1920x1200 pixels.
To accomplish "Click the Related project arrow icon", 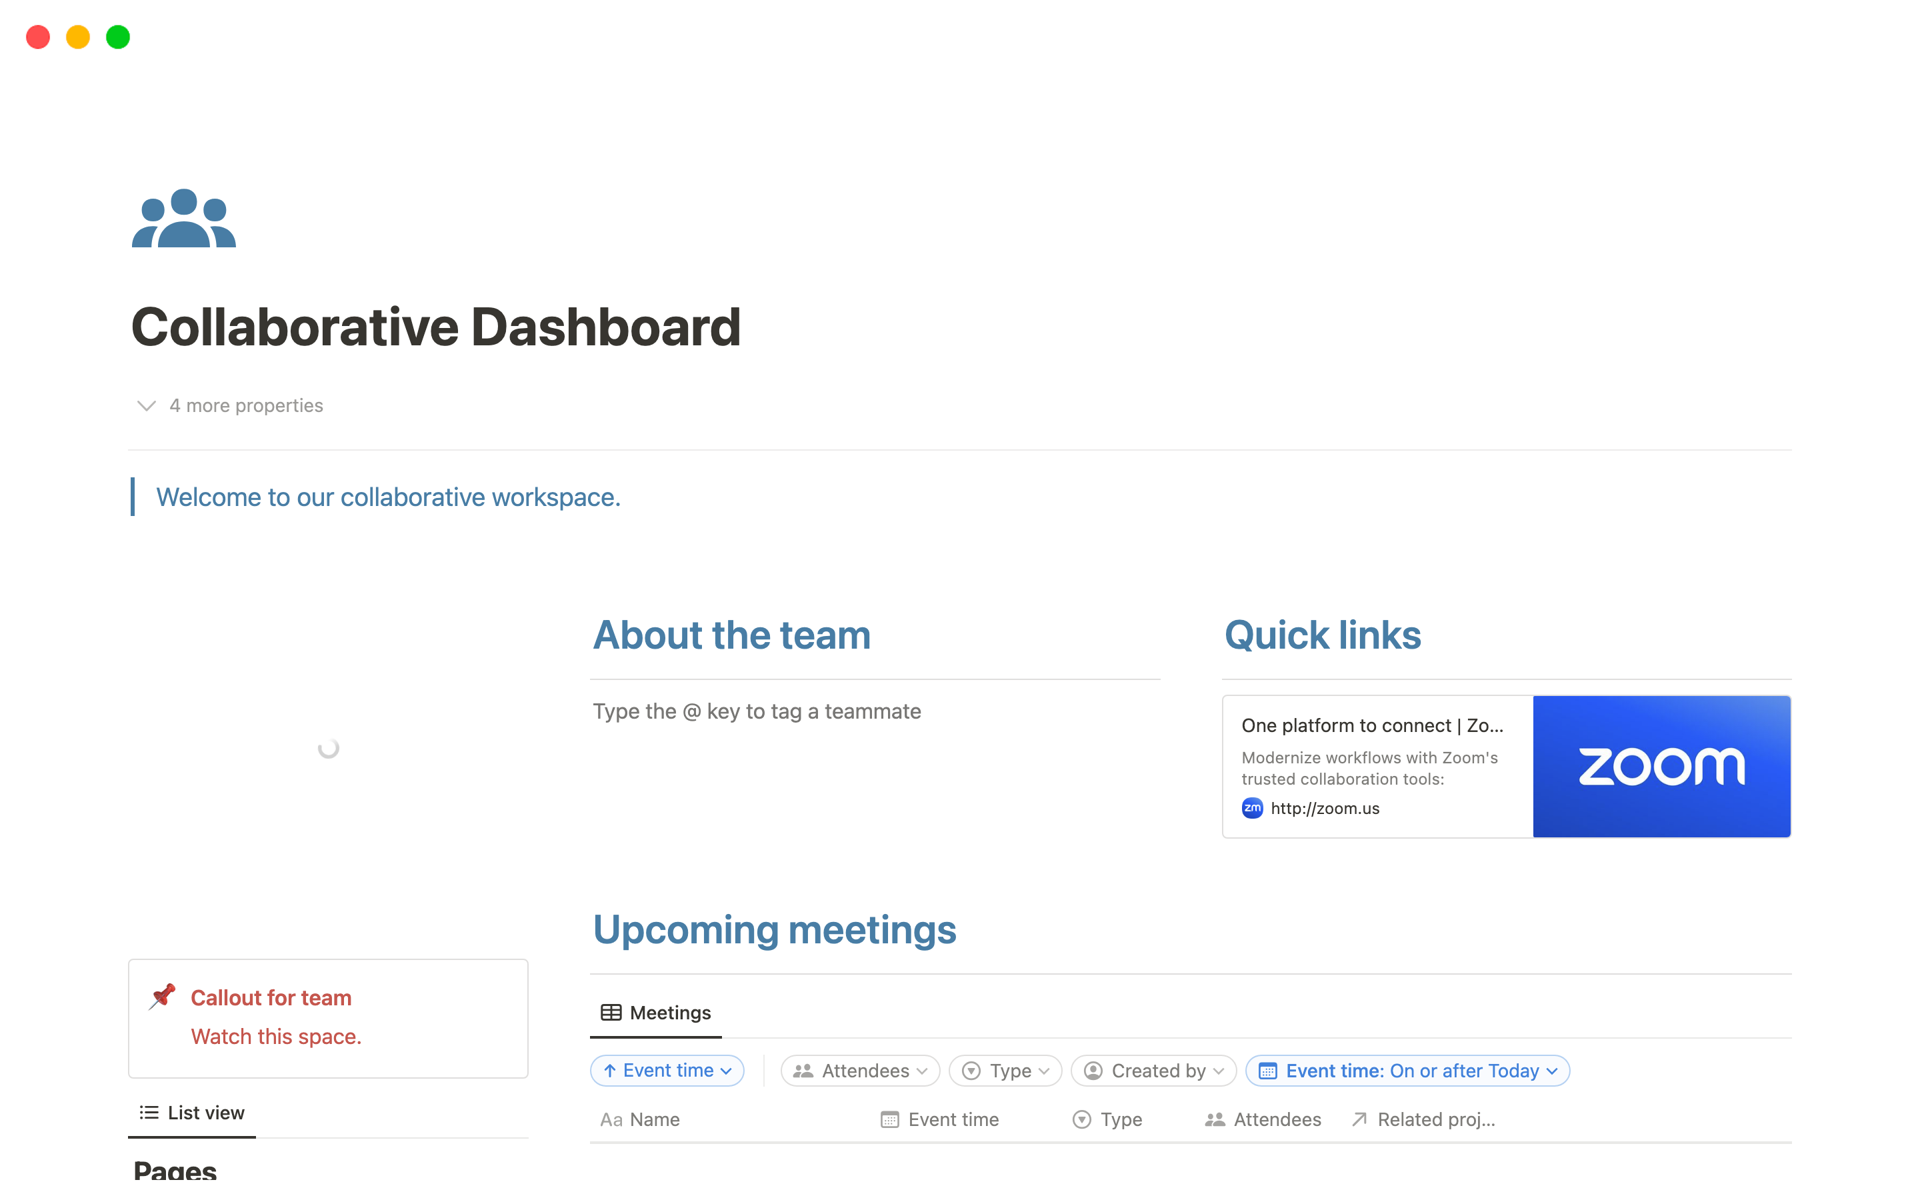I will 1359,1119.
